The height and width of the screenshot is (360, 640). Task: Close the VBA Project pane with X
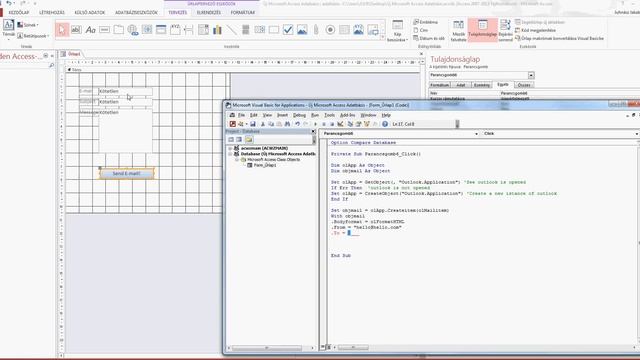pyautogui.click(x=313, y=131)
